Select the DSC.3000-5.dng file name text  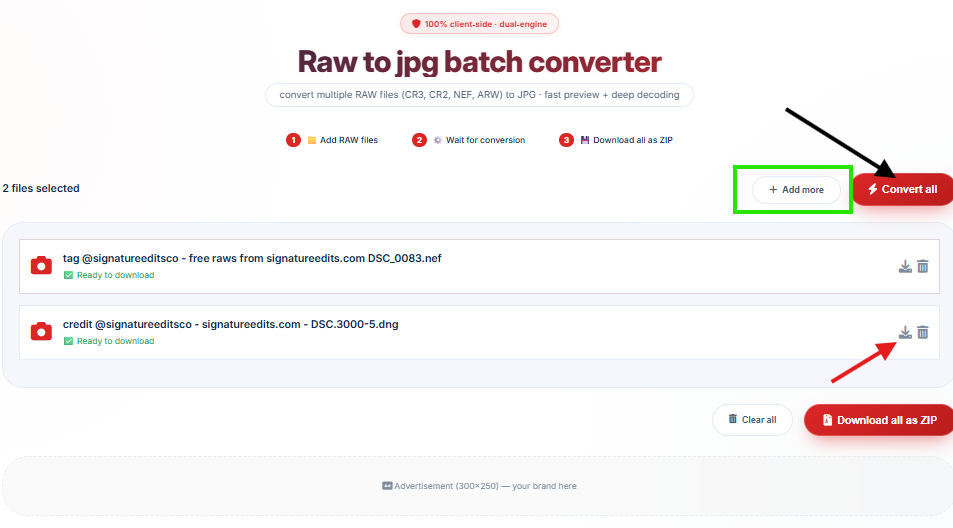[x=230, y=324]
